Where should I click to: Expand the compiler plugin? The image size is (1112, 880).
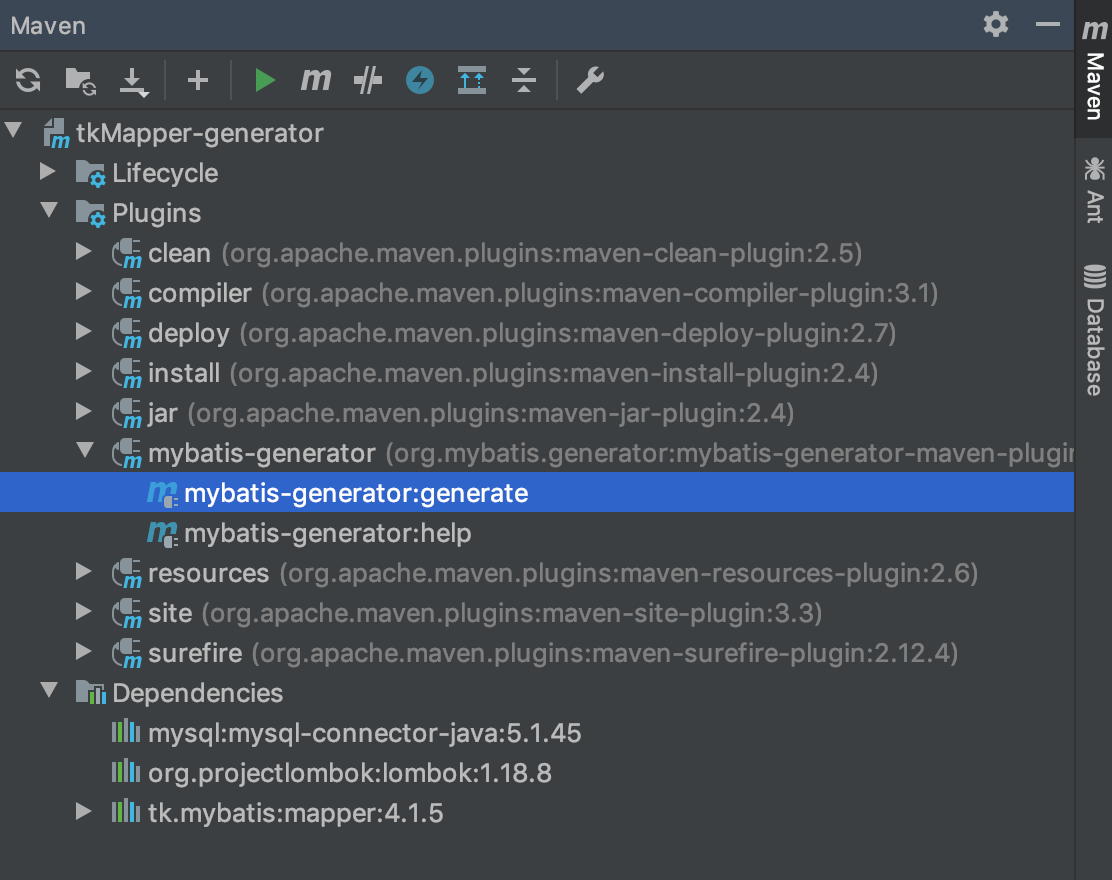tap(84, 291)
